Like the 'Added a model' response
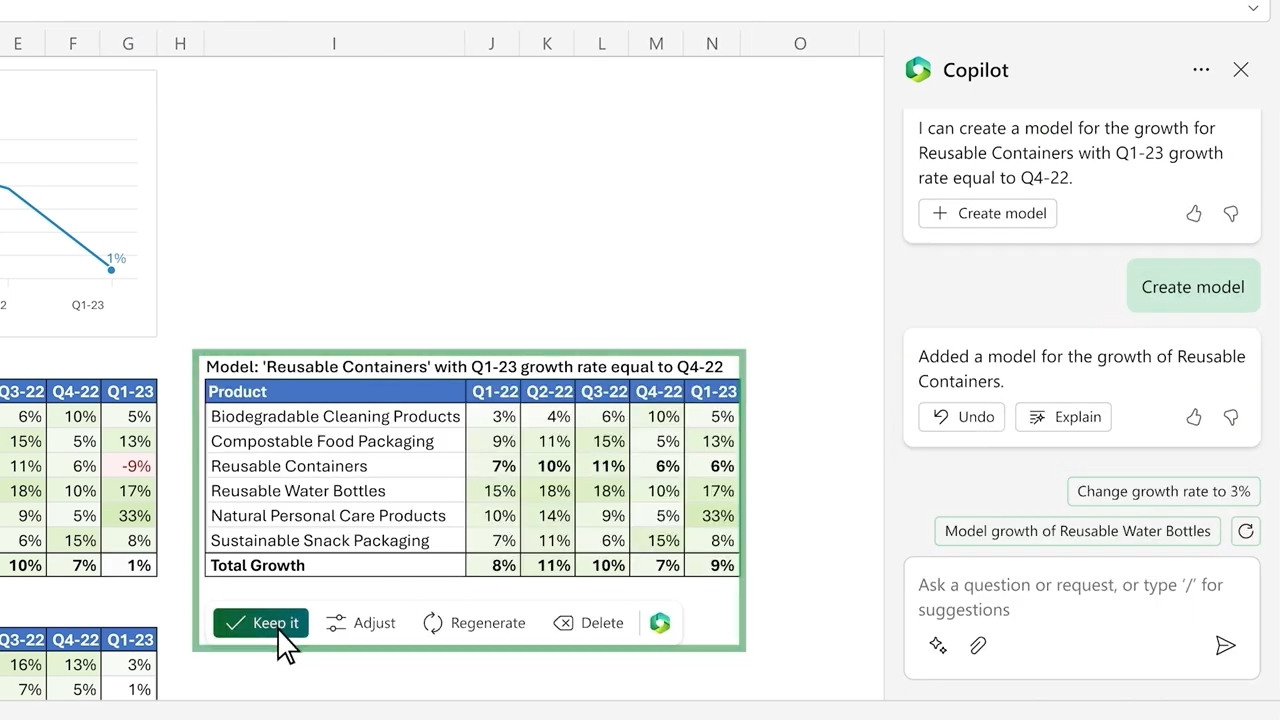 [1194, 417]
